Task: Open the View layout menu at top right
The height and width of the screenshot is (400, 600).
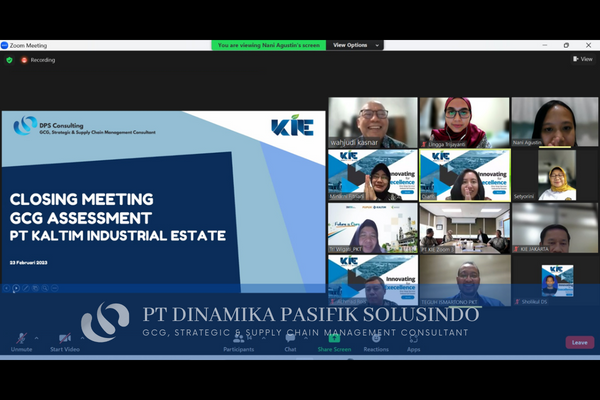Action: click(x=583, y=59)
